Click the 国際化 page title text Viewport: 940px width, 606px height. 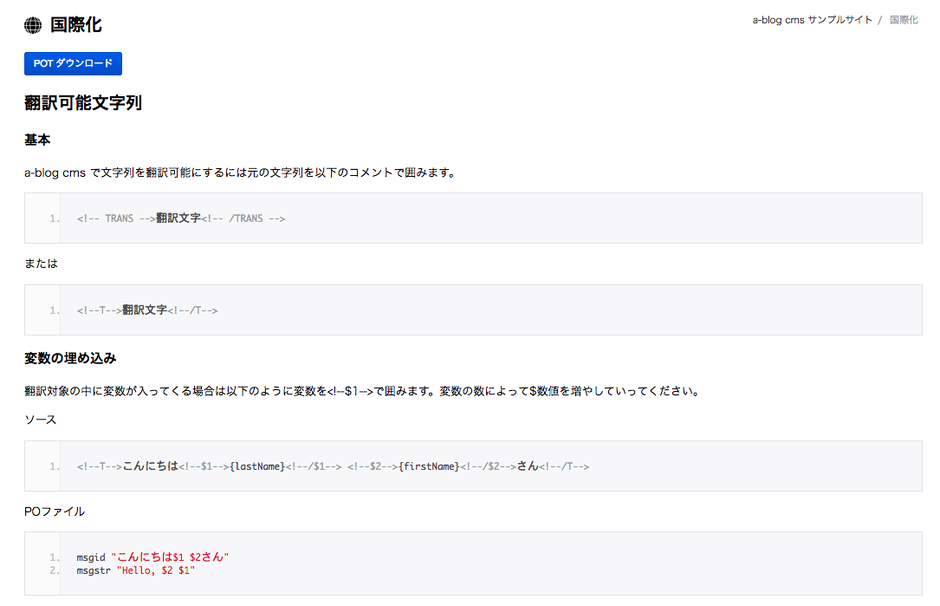click(76, 25)
